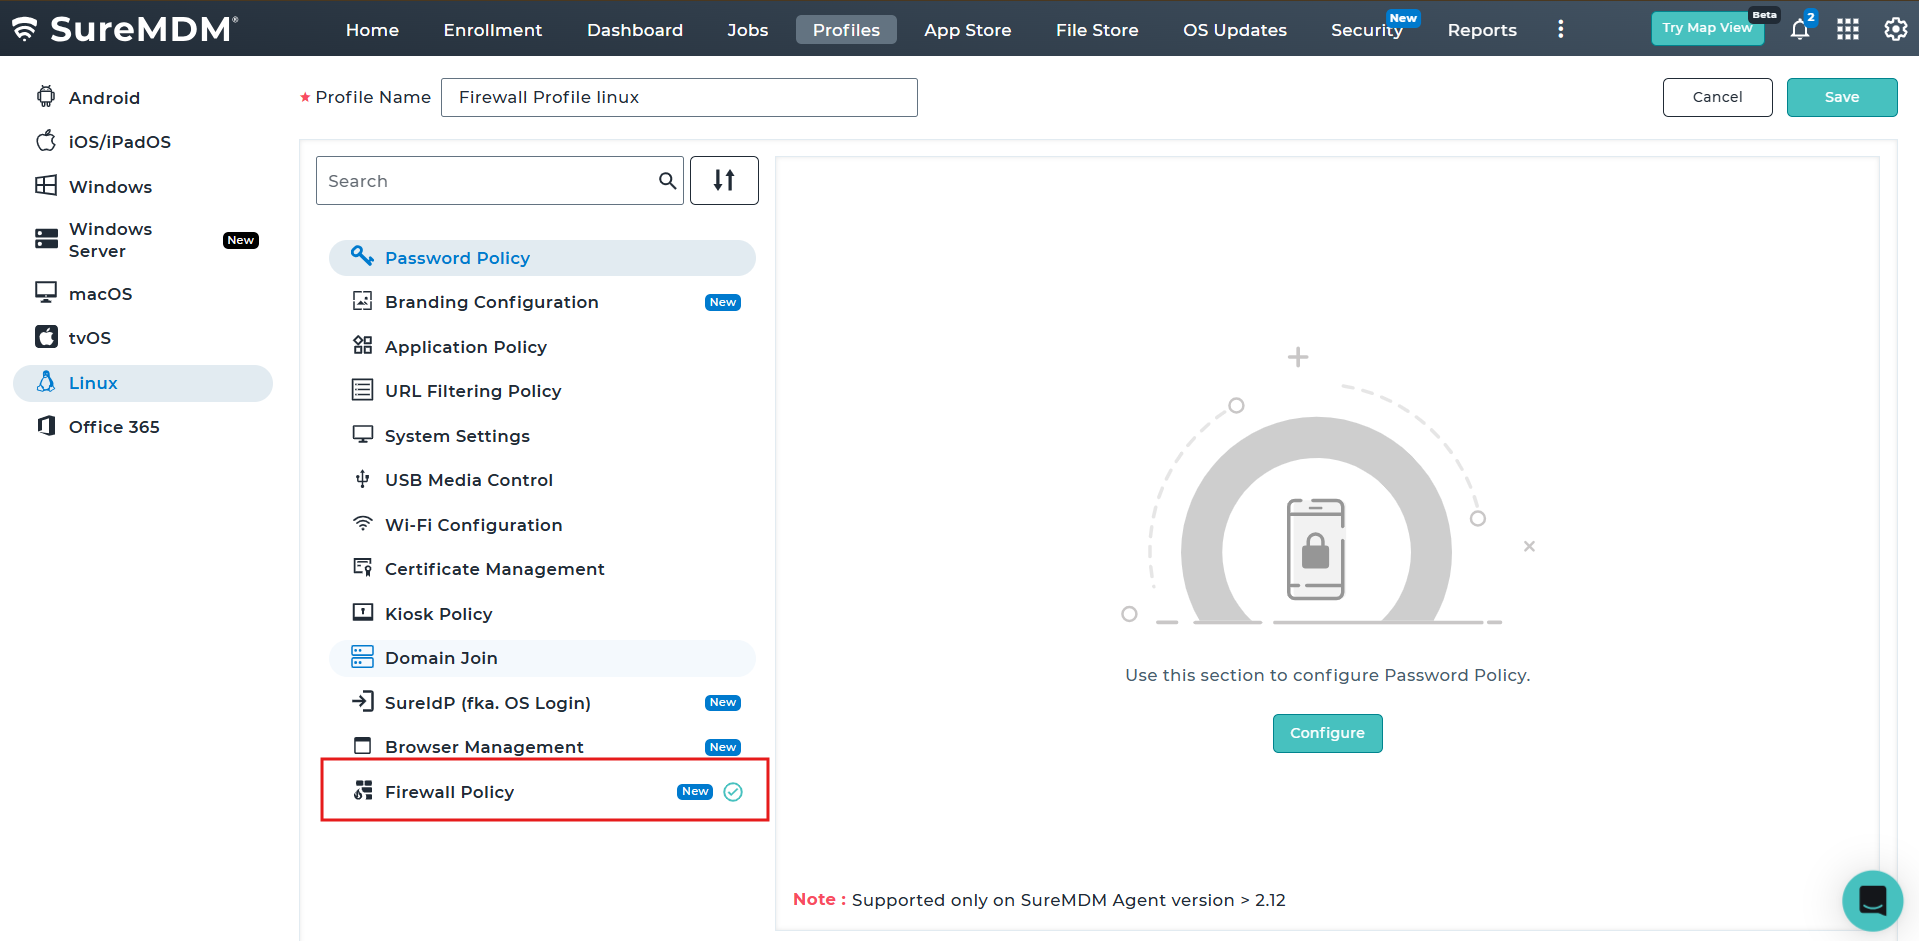Select Application Policy
This screenshot has width=1919, height=941.
tap(542, 347)
